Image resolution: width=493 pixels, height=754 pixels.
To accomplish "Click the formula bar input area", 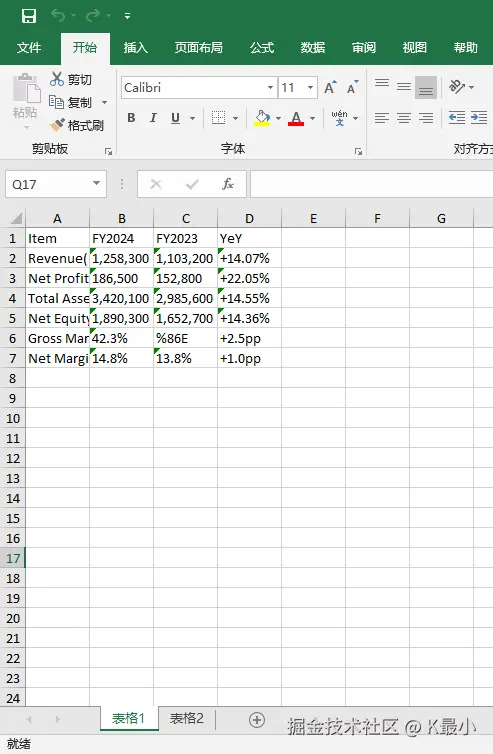I will [x=371, y=184].
